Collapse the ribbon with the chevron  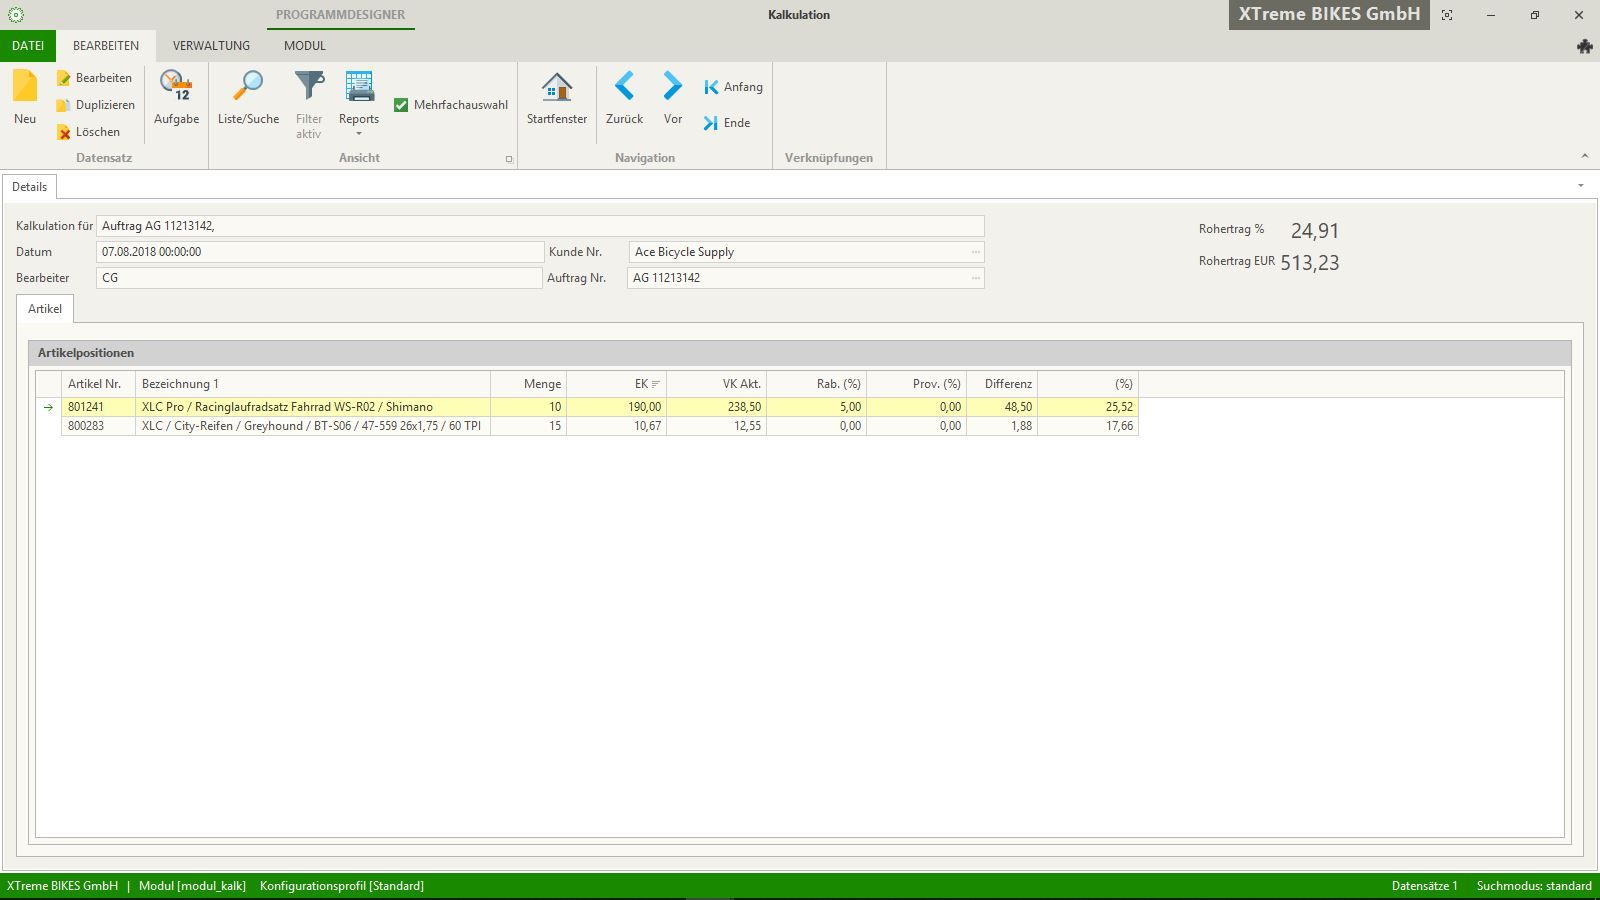pyautogui.click(x=1584, y=156)
